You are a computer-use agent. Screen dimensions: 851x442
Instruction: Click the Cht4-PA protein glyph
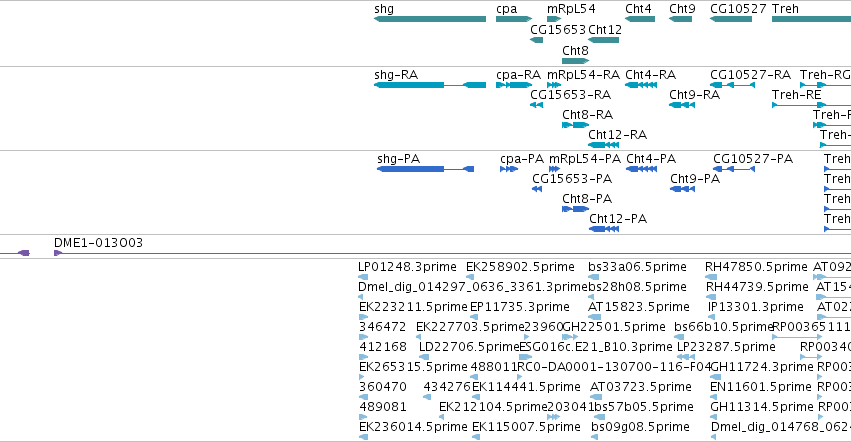tap(642, 169)
